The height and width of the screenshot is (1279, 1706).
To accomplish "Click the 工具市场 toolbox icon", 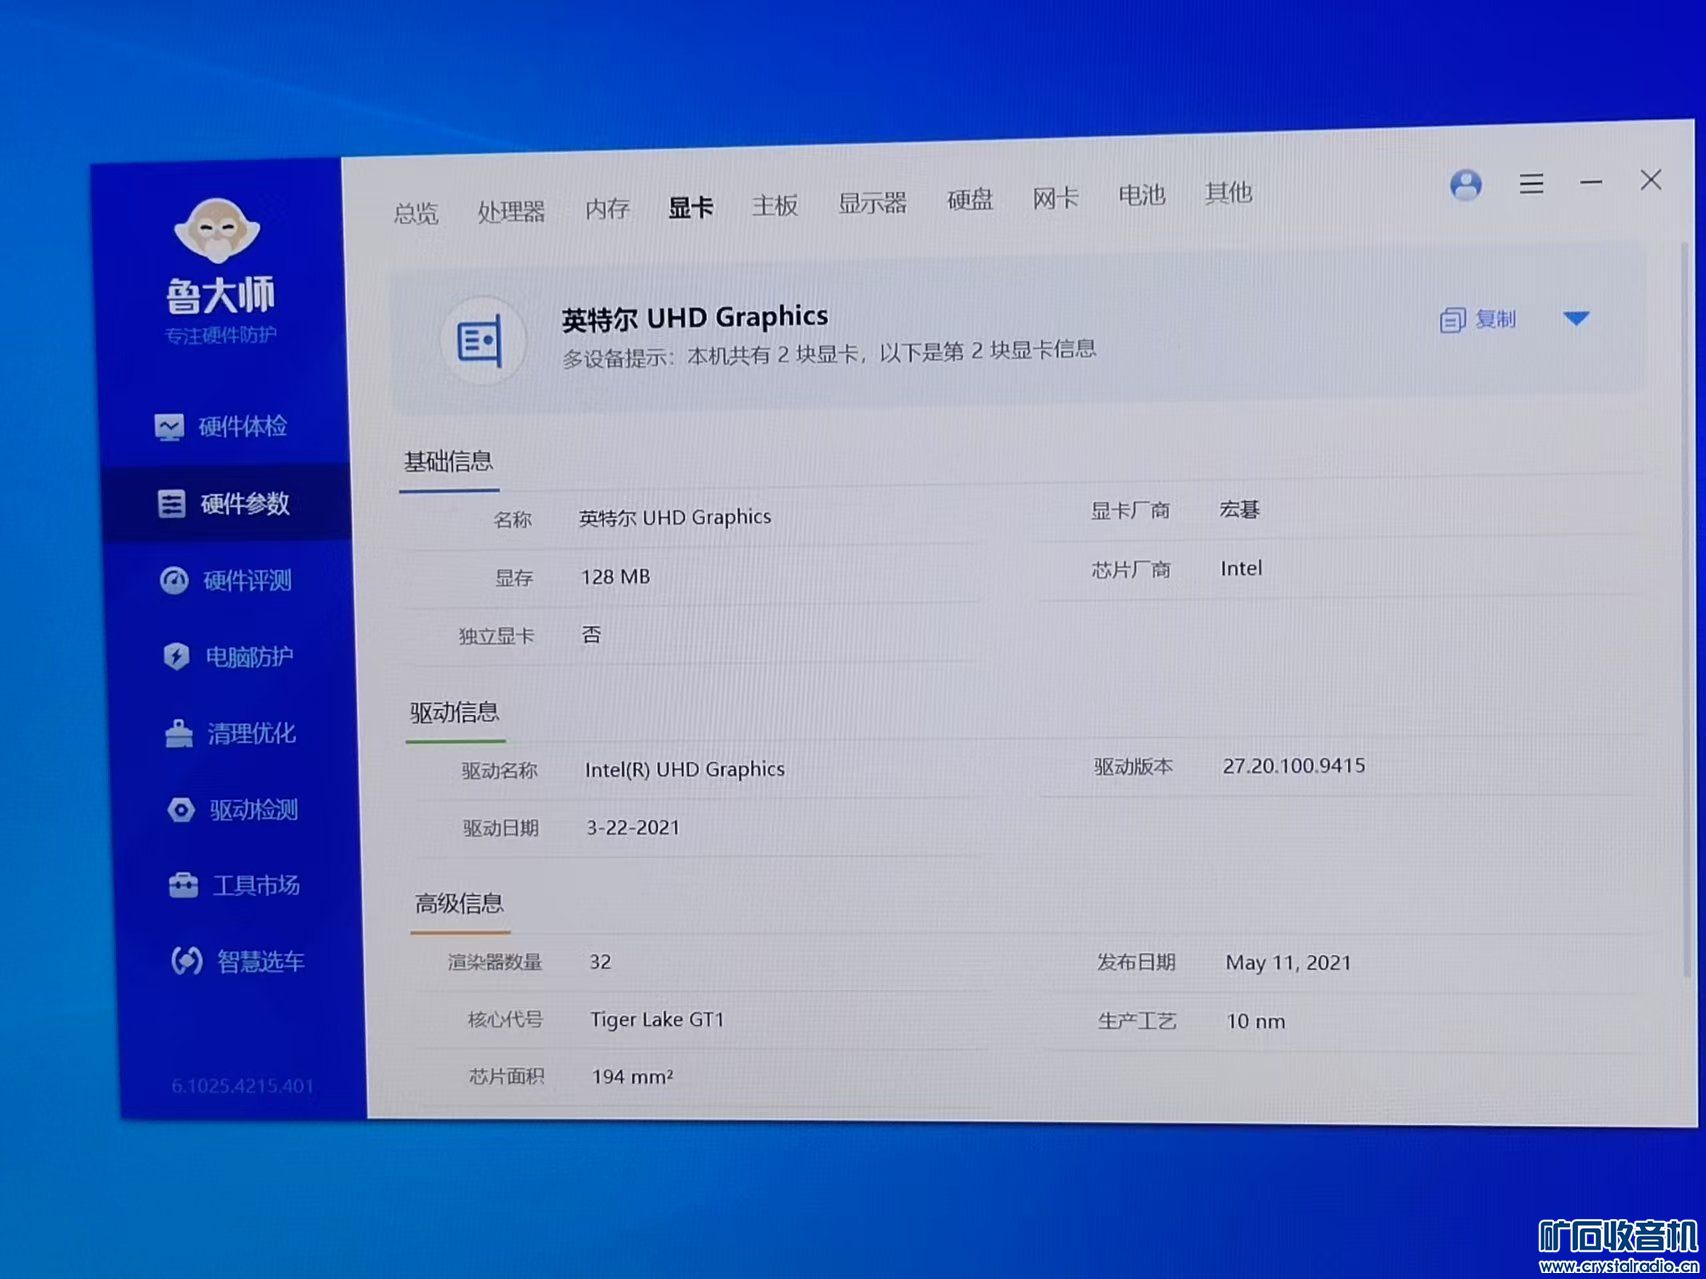I will [x=183, y=885].
